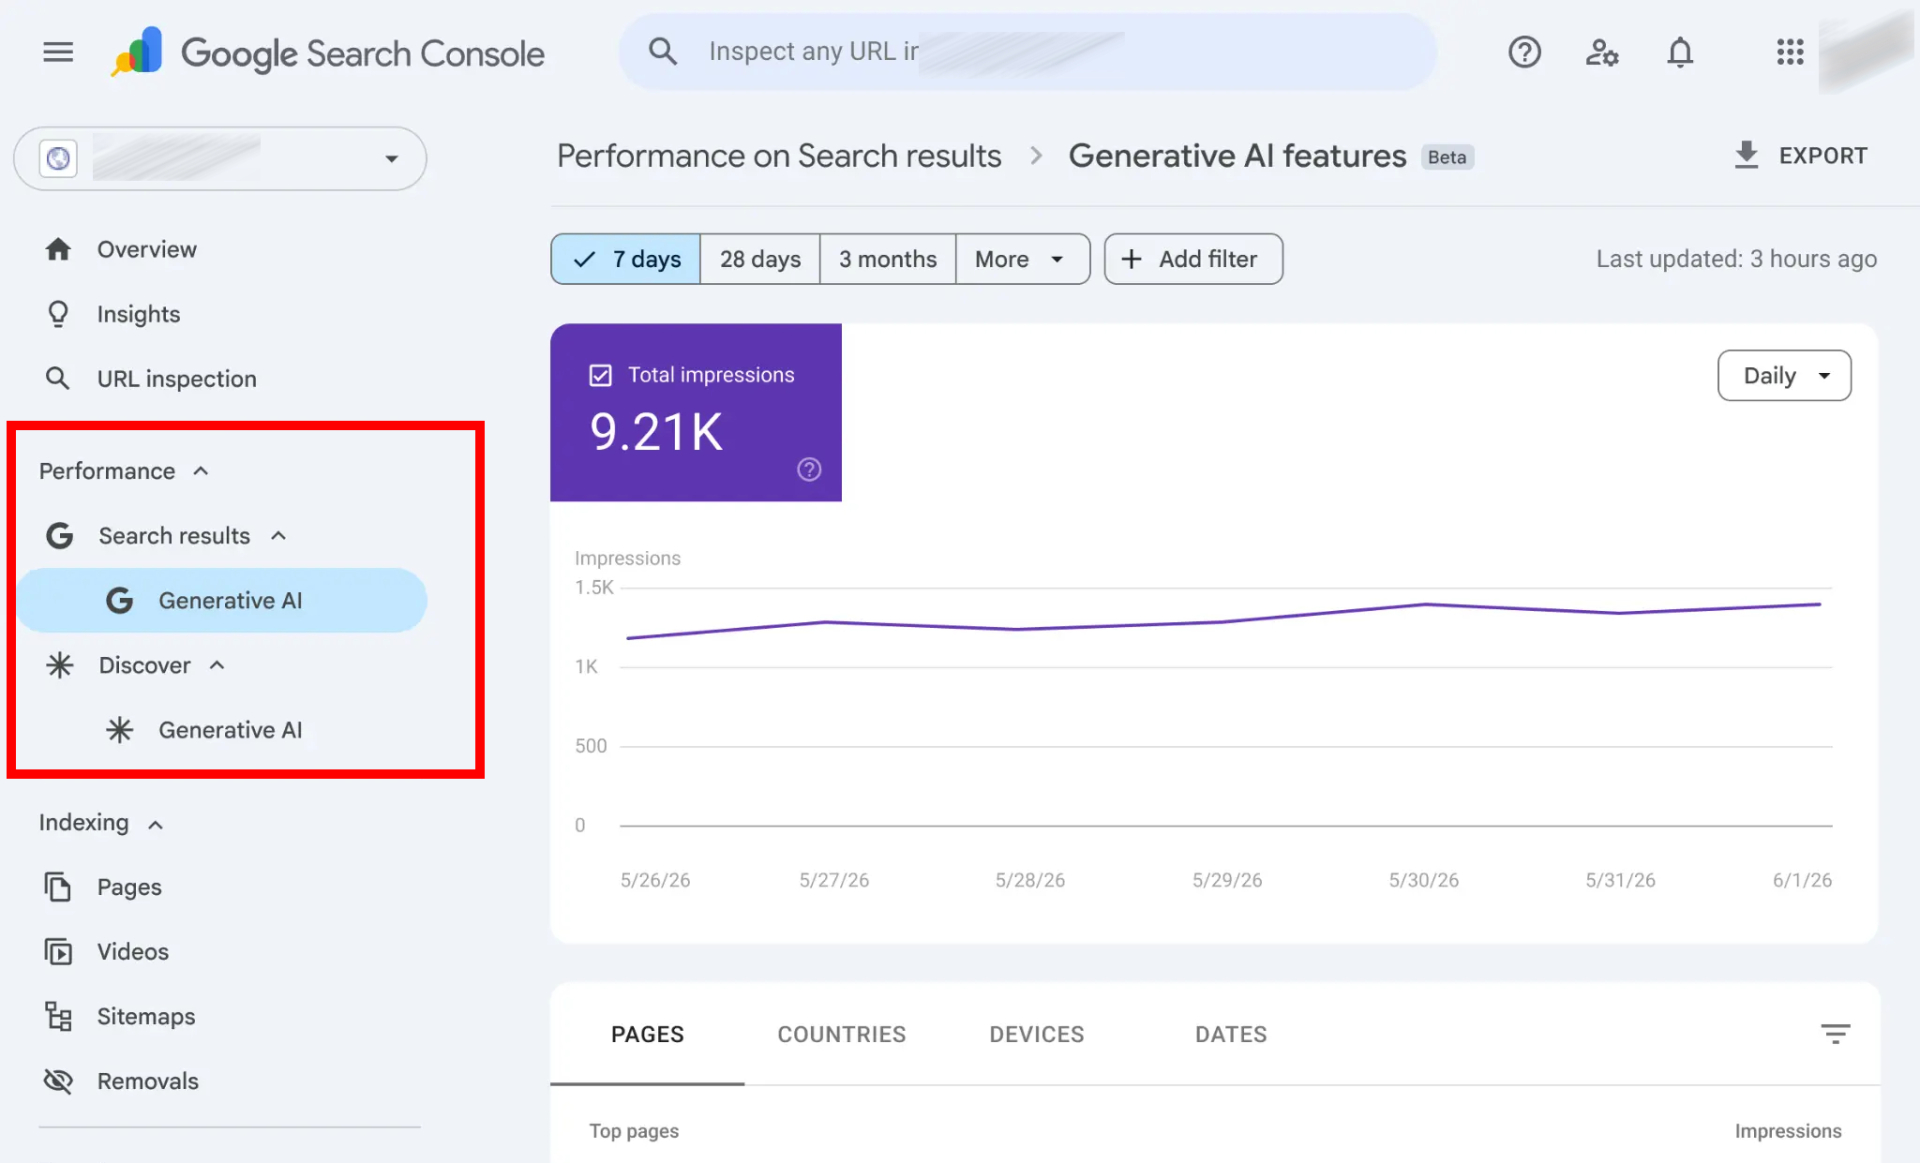The image size is (1920, 1163).
Task: Switch to the PAGES tab
Action: [x=647, y=1034]
